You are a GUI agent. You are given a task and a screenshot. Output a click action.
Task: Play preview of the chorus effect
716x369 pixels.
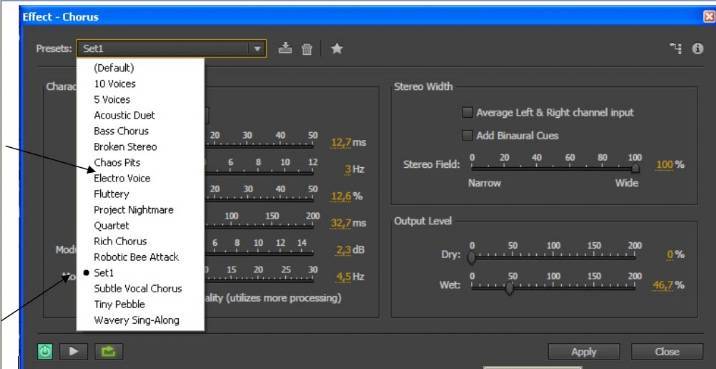pos(73,351)
